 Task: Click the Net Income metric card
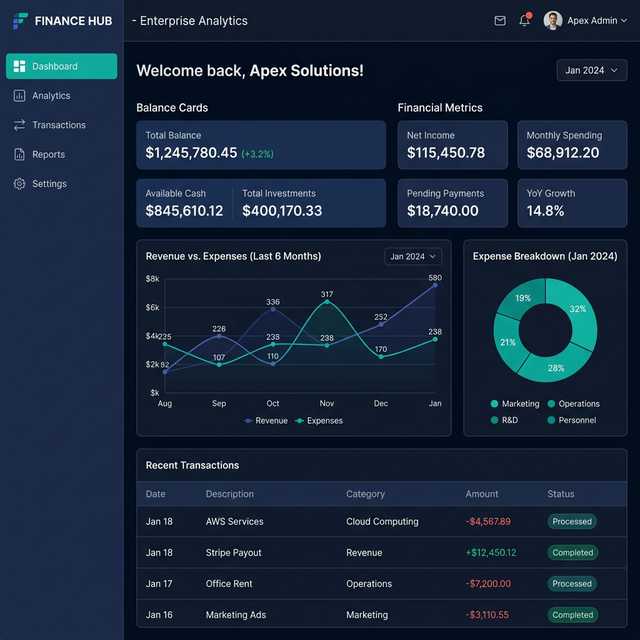453,145
